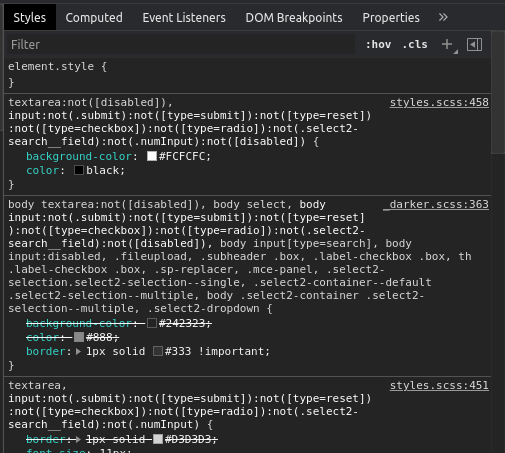
Task: Open the _darker.scss:363 source link
Action: [x=436, y=204]
